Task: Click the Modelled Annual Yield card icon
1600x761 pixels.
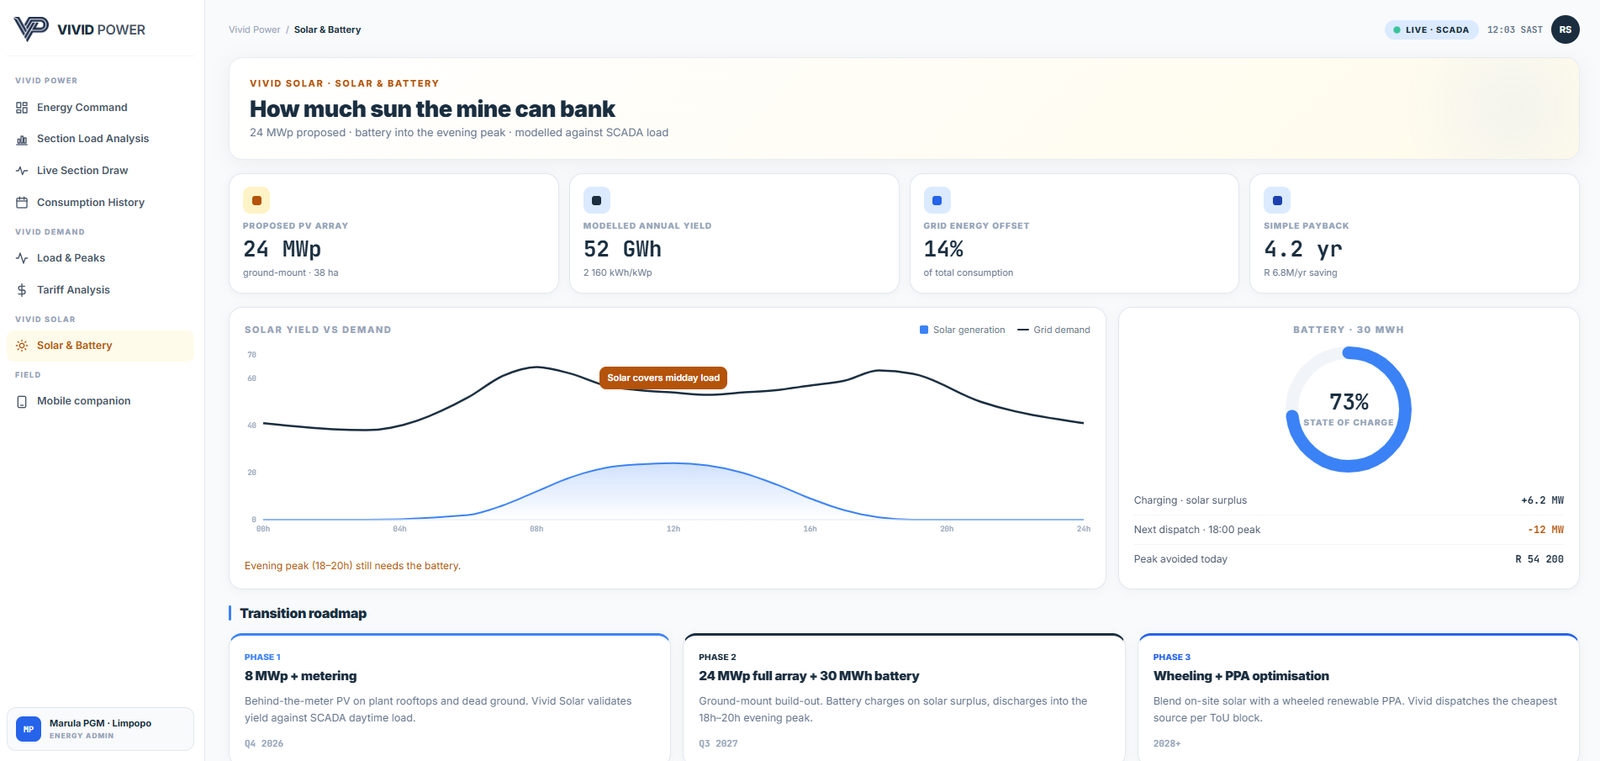Action: pos(597,200)
